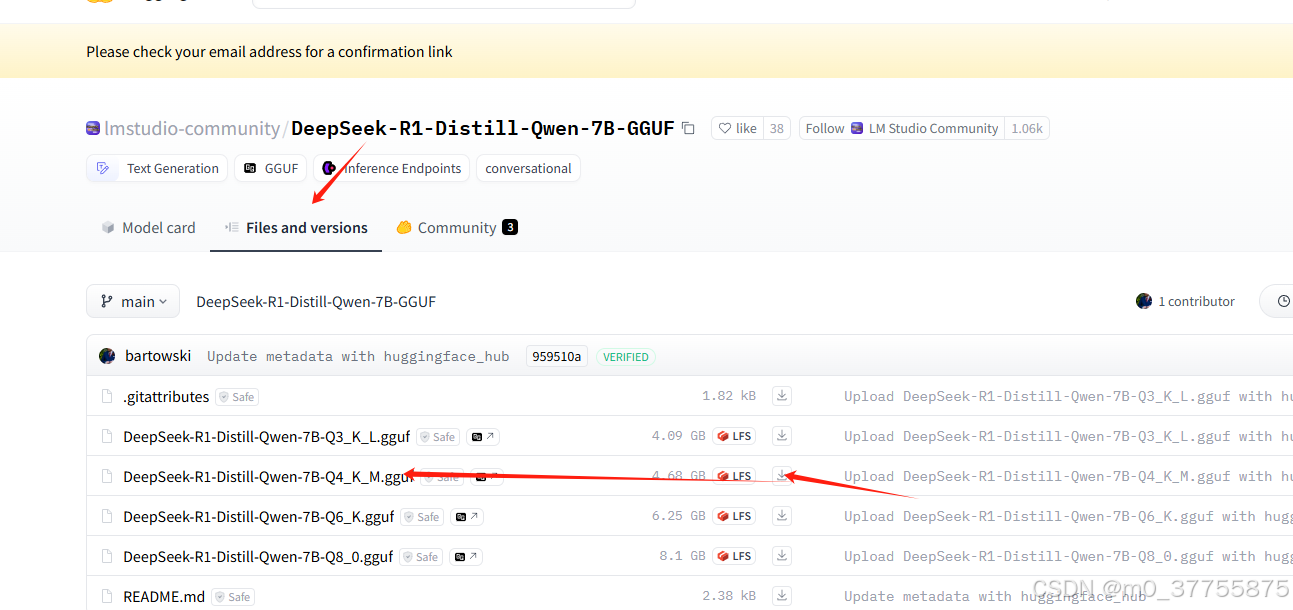Click the 6.25 GB file size

pos(678,516)
